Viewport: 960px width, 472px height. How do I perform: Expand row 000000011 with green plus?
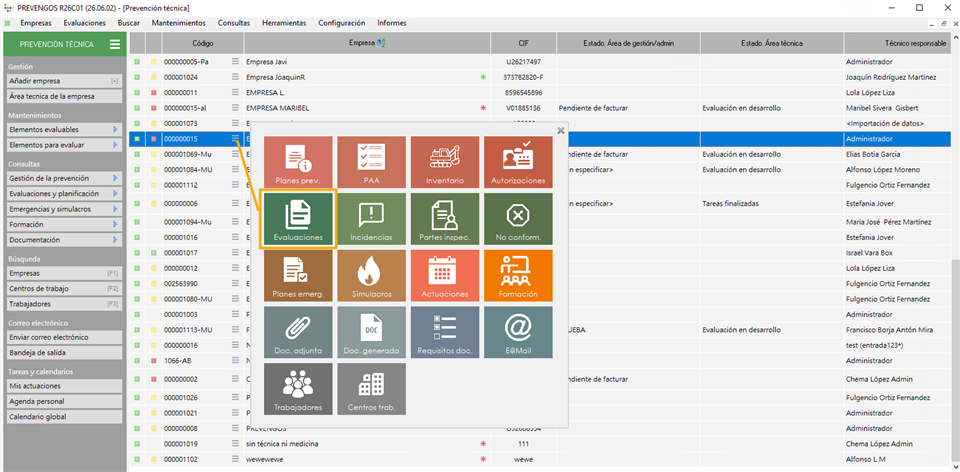(x=137, y=92)
